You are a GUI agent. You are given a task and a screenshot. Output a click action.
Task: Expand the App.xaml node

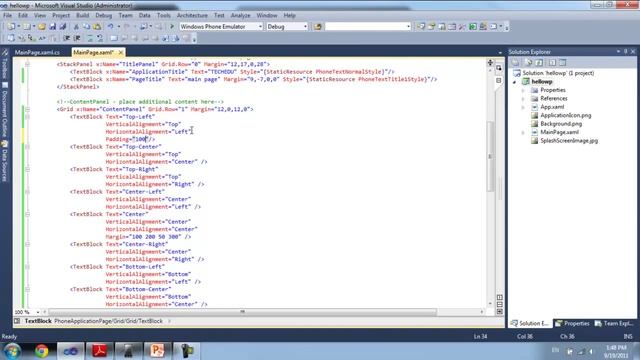click(x=524, y=107)
